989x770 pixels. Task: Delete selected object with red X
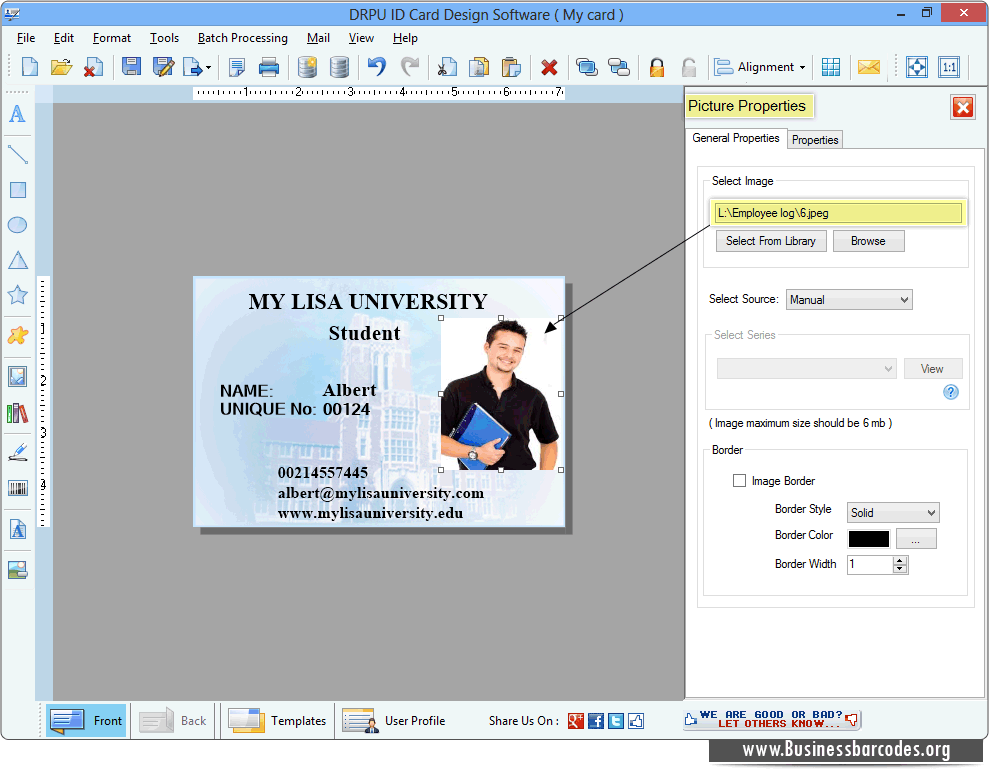point(549,67)
